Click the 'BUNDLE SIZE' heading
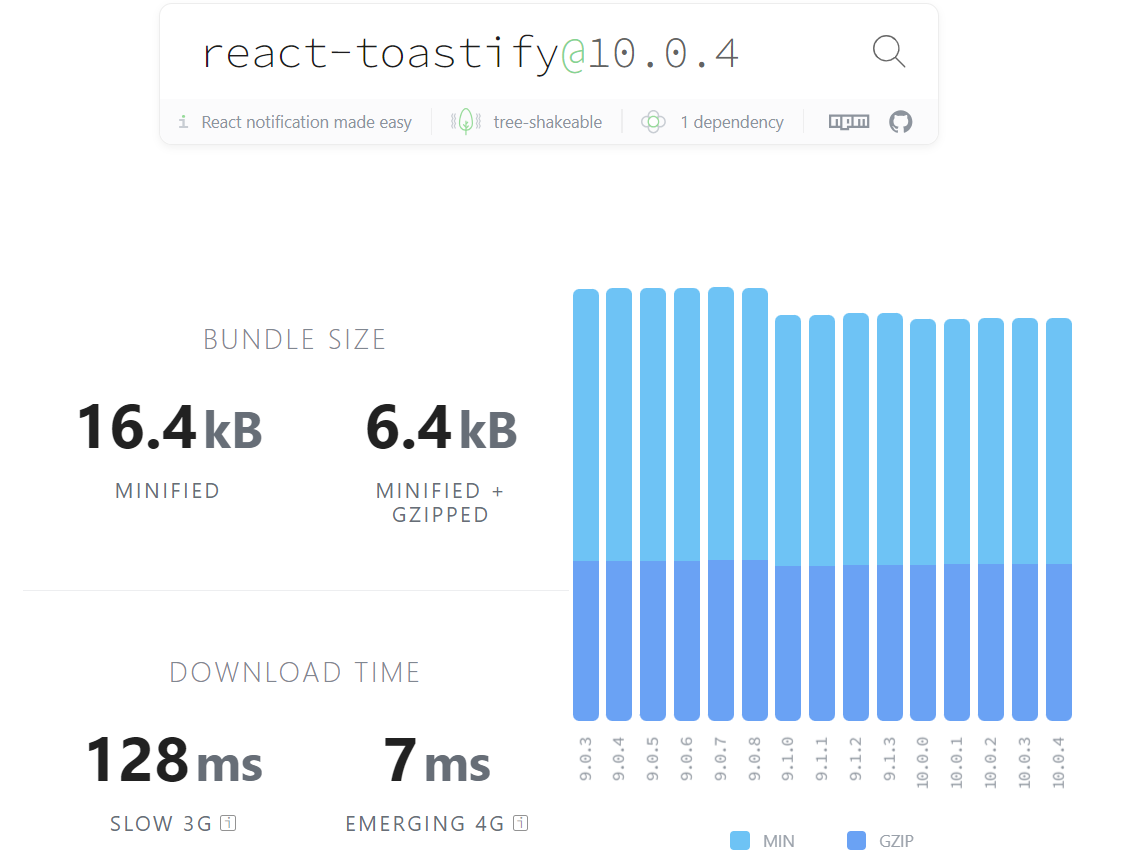This screenshot has height=864, width=1125. click(x=295, y=339)
